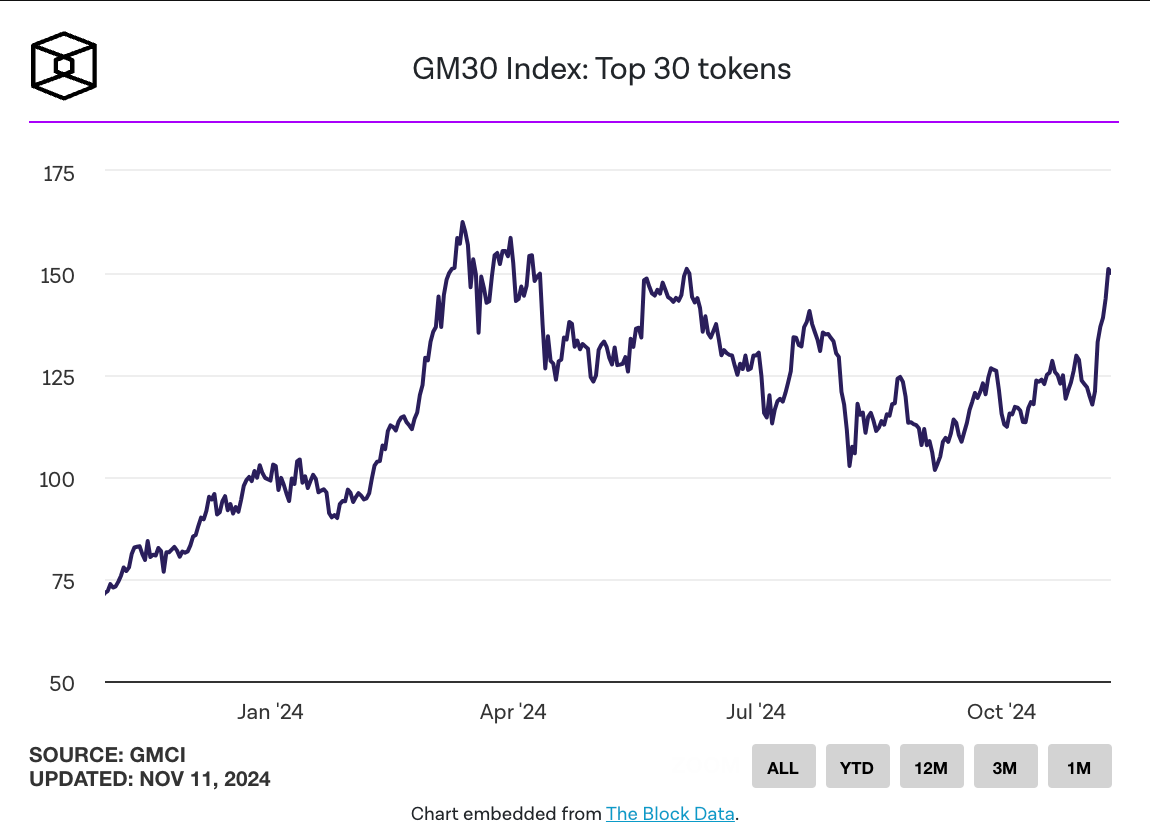Click the UPDATED: NOV 11, 2024 text
Screen dimensions: 1150x840
[150, 779]
